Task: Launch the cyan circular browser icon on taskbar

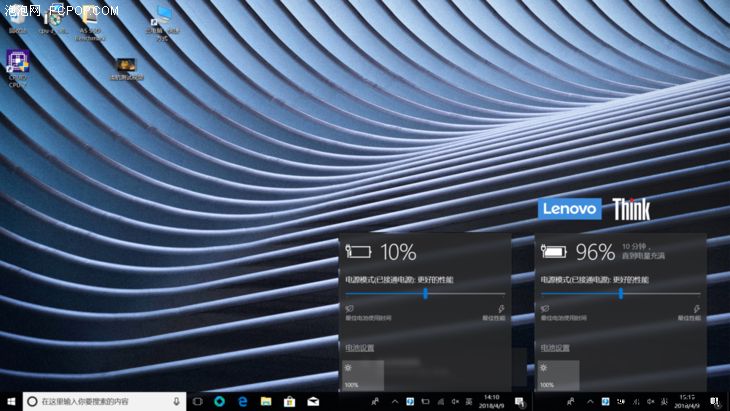Action: click(x=220, y=401)
